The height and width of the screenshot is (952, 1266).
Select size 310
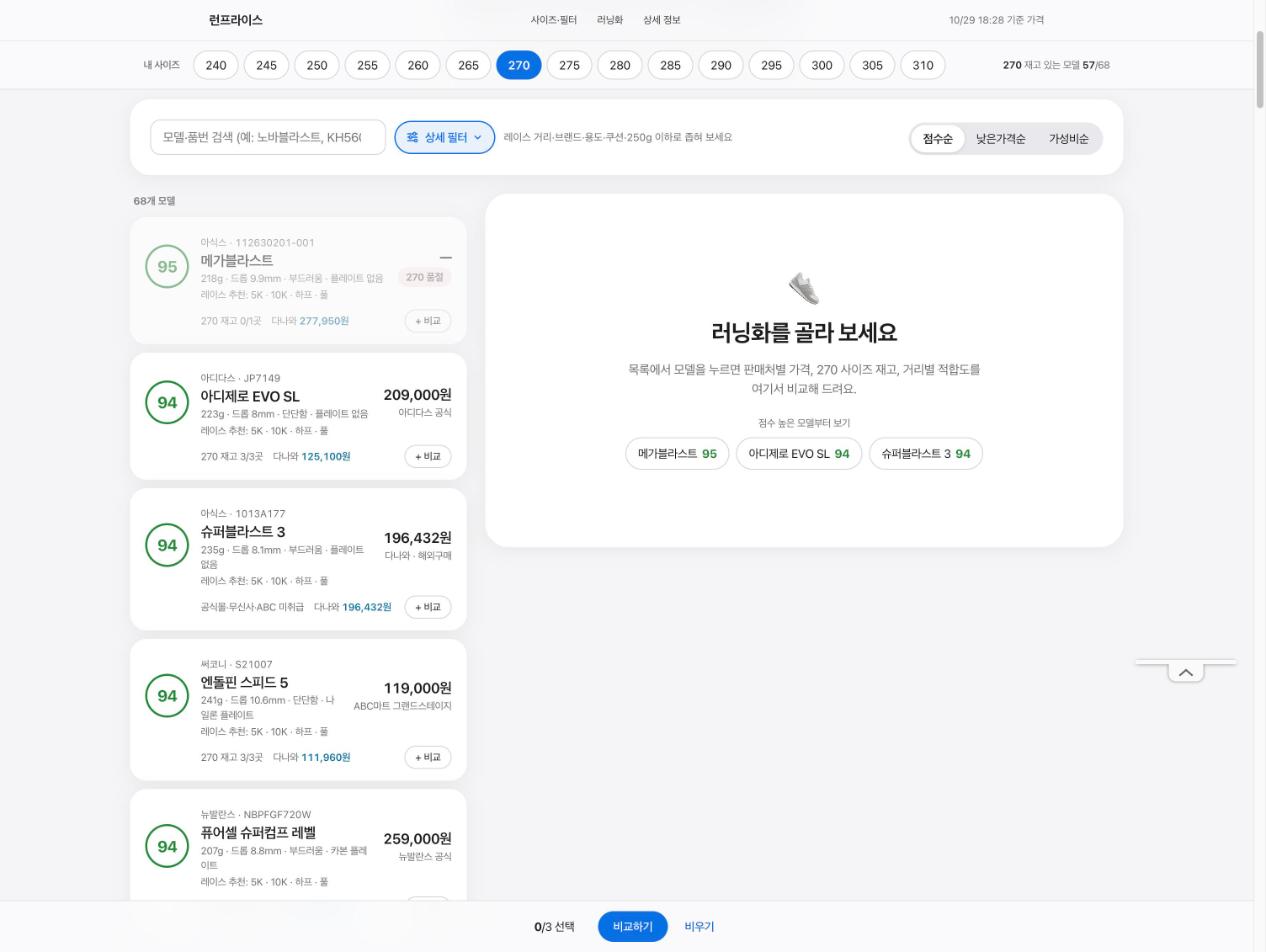[x=923, y=65]
